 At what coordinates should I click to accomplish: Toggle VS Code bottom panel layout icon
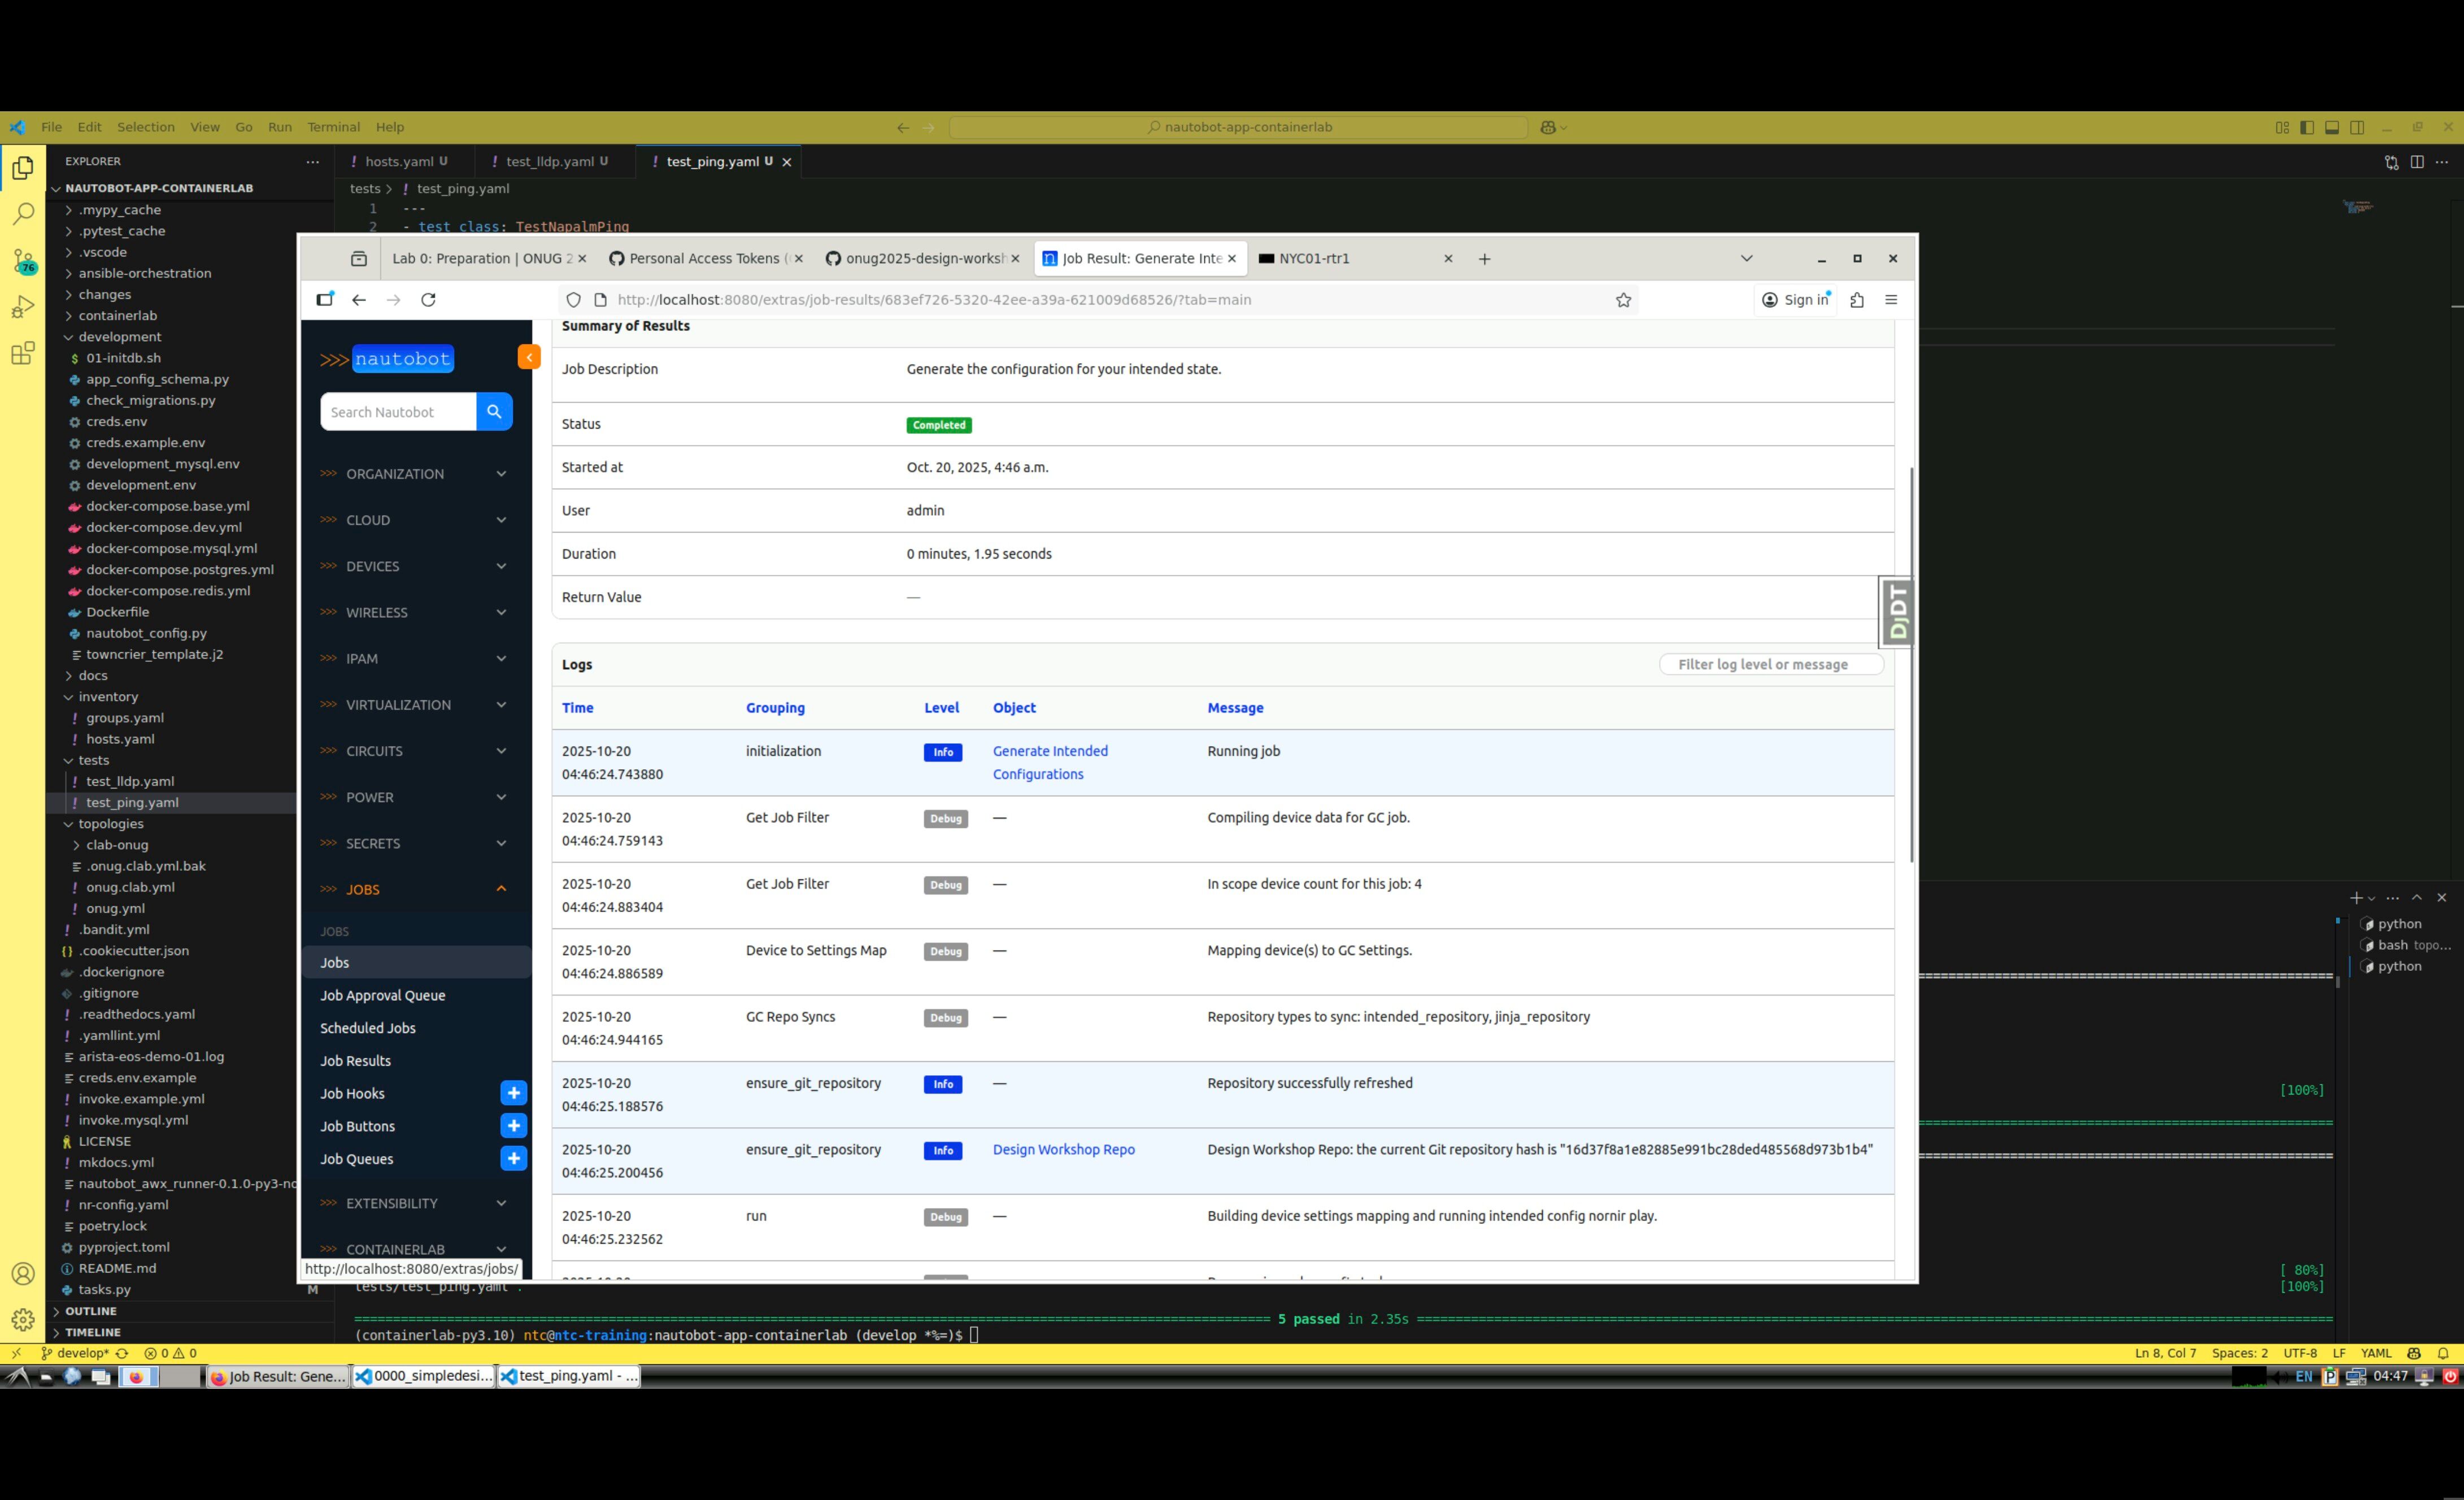coord(2332,127)
